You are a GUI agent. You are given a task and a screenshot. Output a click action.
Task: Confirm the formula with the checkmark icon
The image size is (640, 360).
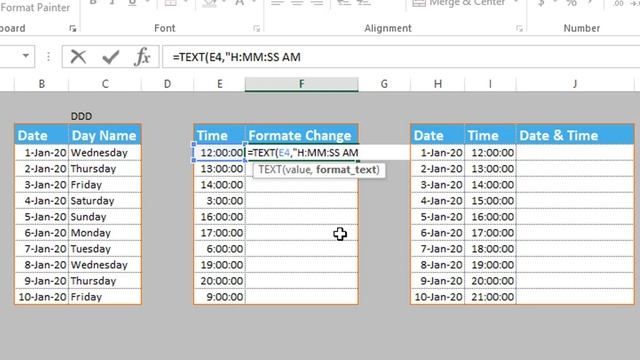click(110, 57)
